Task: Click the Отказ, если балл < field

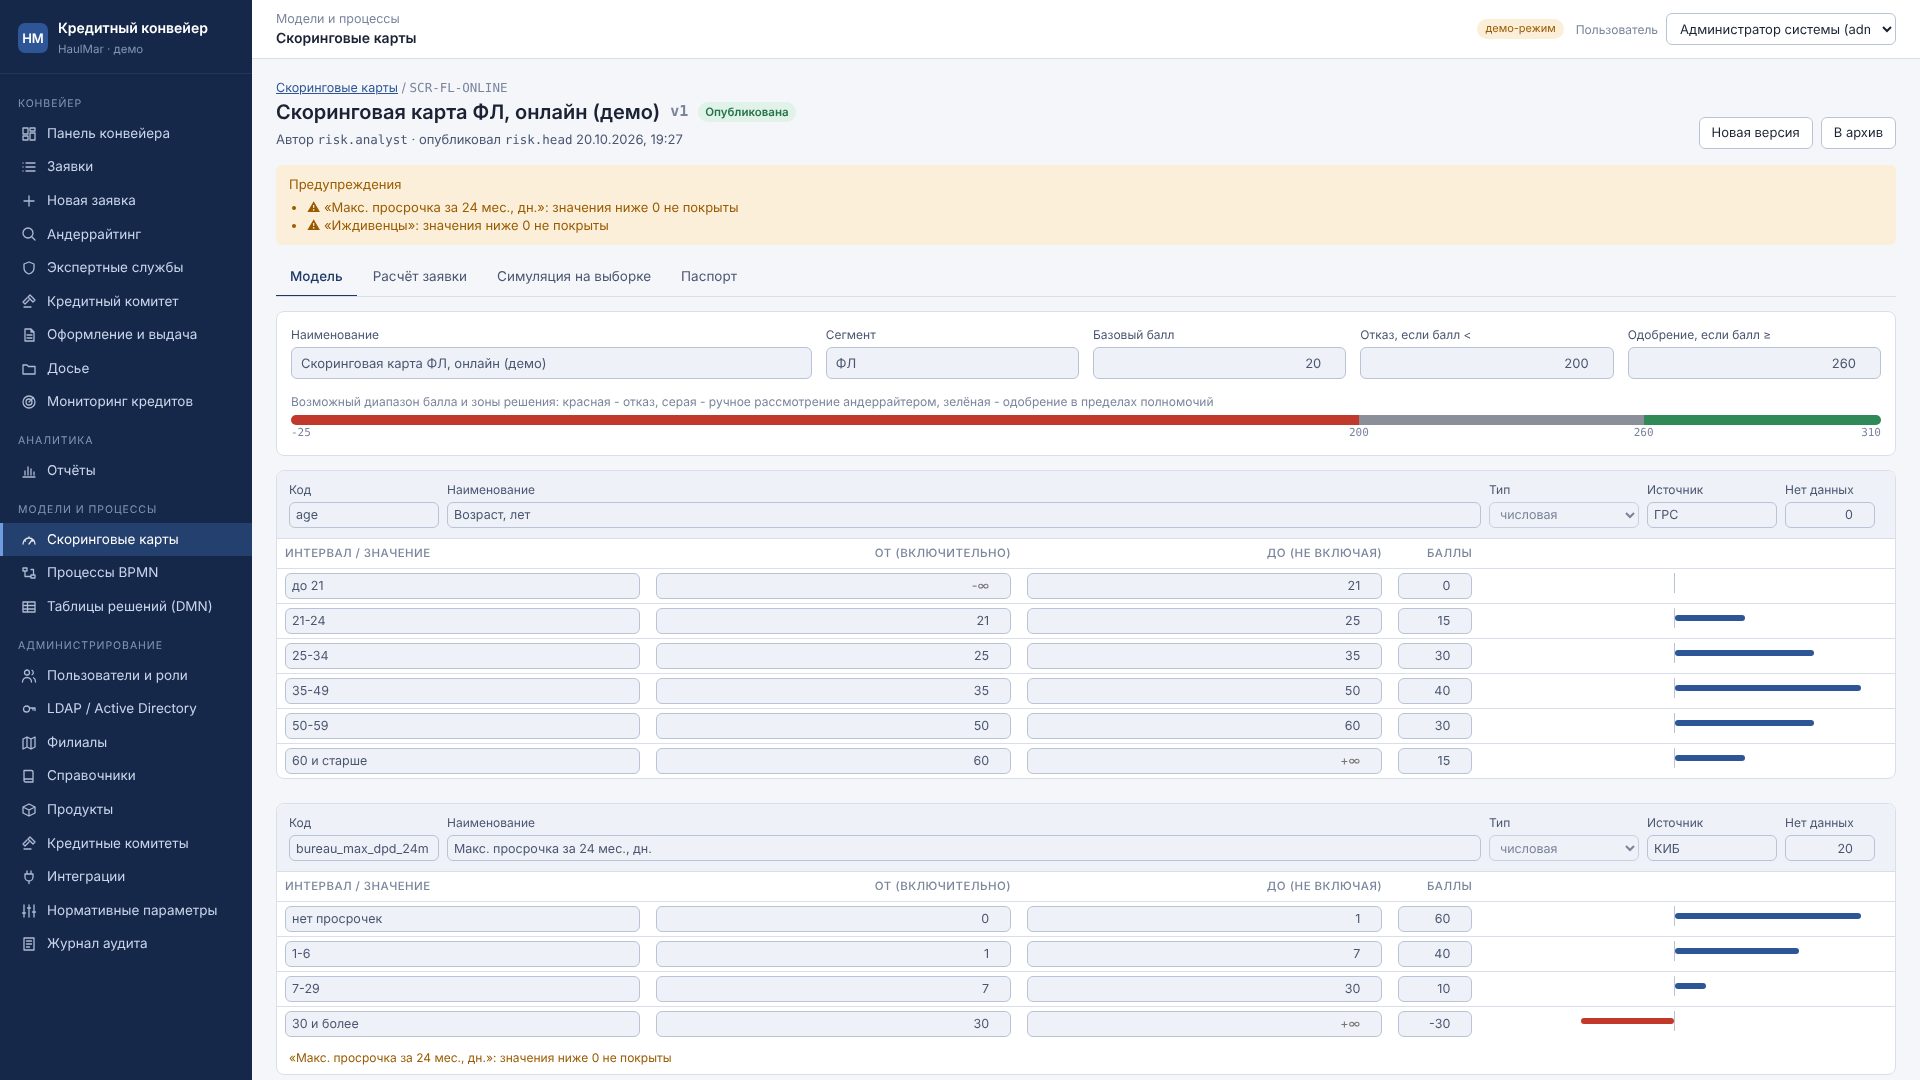Action: pyautogui.click(x=1486, y=364)
